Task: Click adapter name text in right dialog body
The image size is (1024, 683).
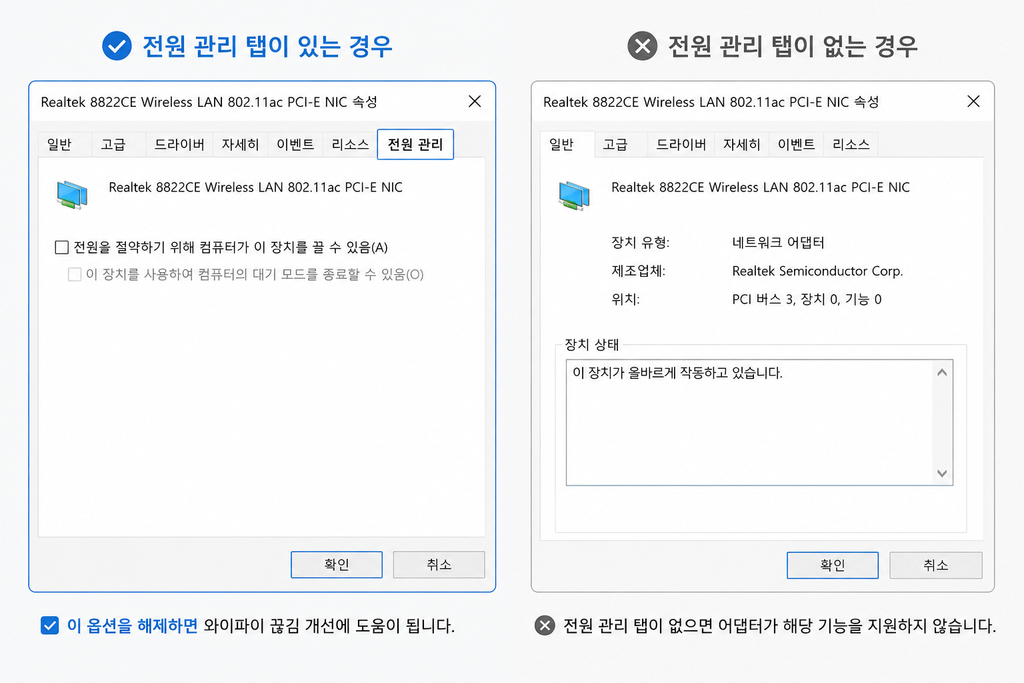Action: 760,187
